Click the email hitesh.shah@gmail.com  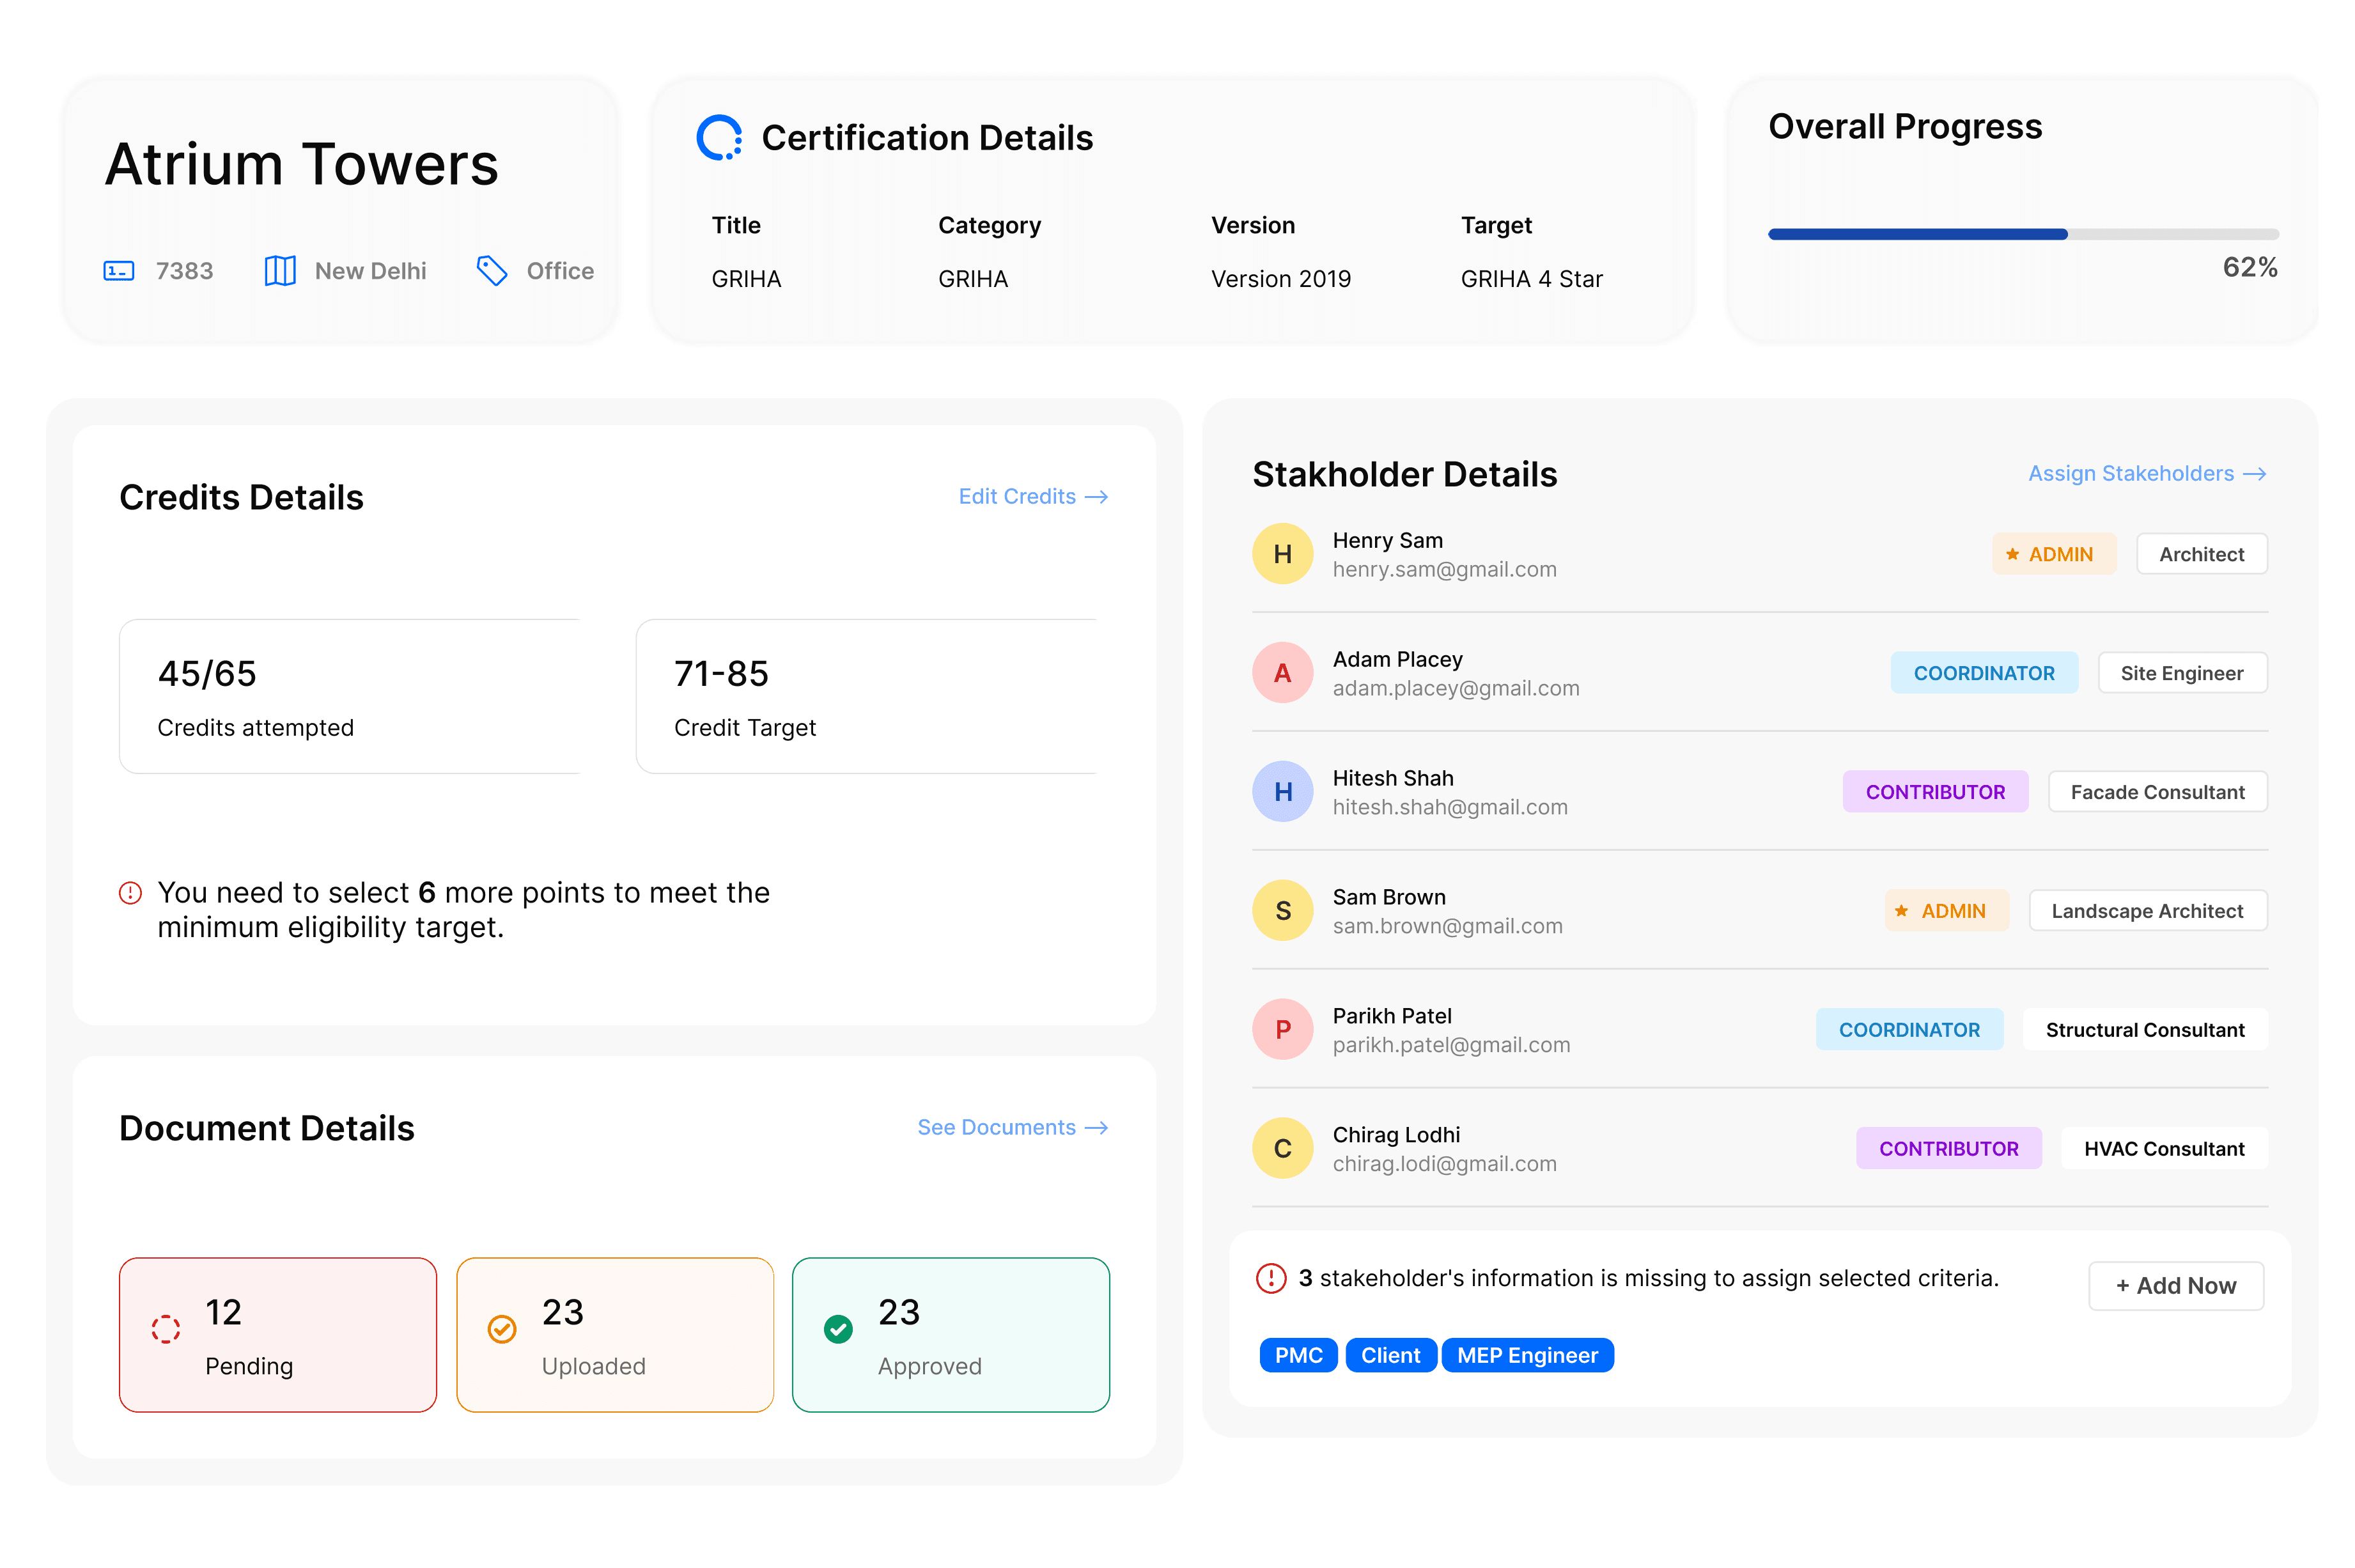tap(1450, 808)
